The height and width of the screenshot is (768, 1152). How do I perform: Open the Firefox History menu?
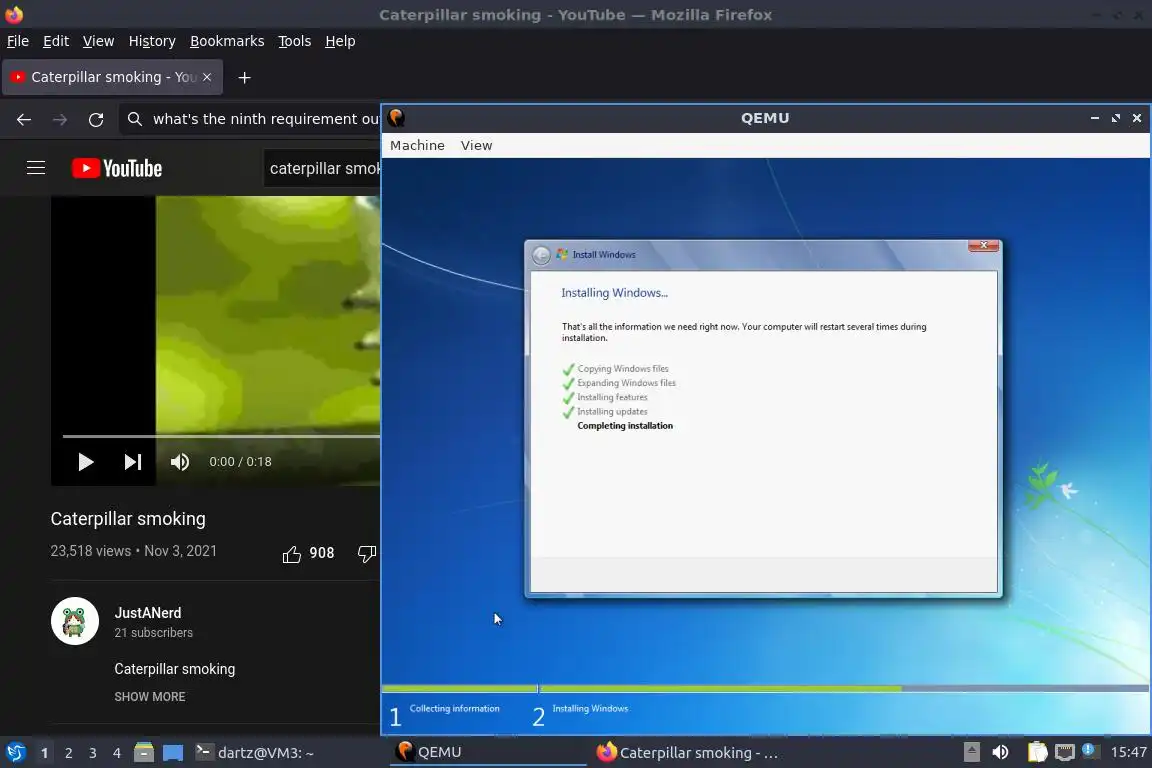(152, 41)
